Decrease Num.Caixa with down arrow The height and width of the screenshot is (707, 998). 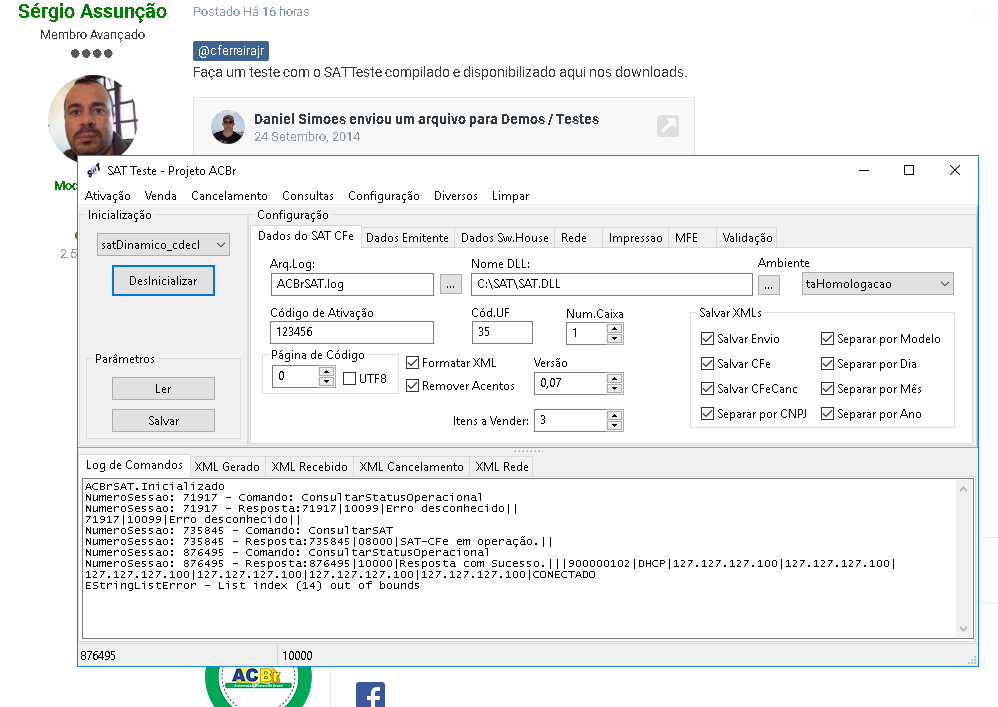pyautogui.click(x=614, y=338)
